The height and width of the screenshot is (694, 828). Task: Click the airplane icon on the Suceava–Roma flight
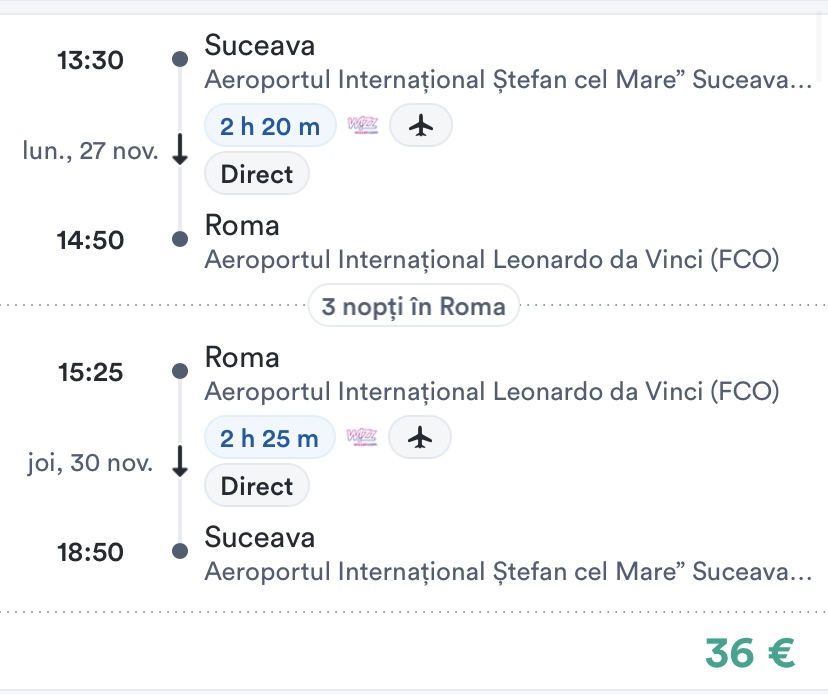point(421,126)
